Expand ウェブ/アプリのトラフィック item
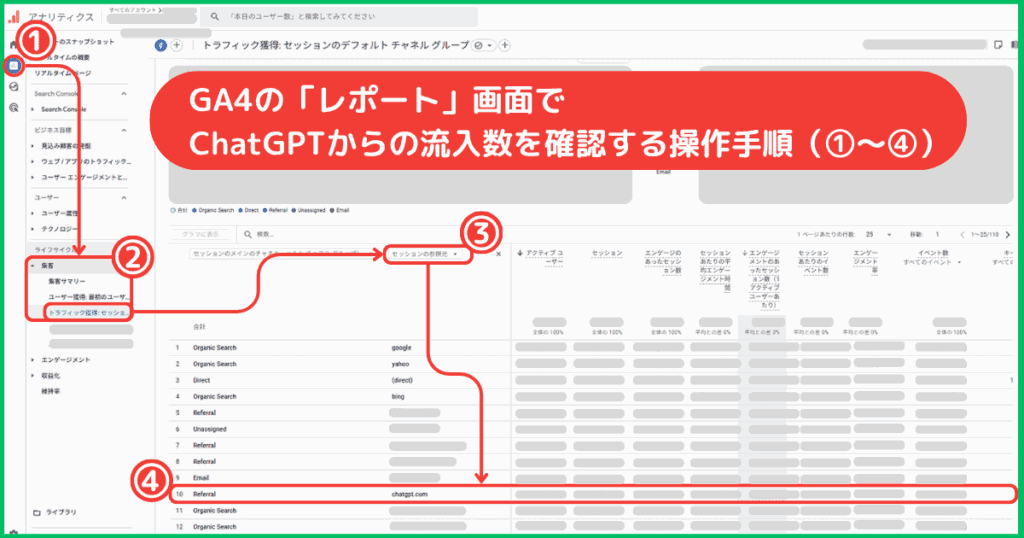This screenshot has width=1024, height=538. (x=33, y=161)
